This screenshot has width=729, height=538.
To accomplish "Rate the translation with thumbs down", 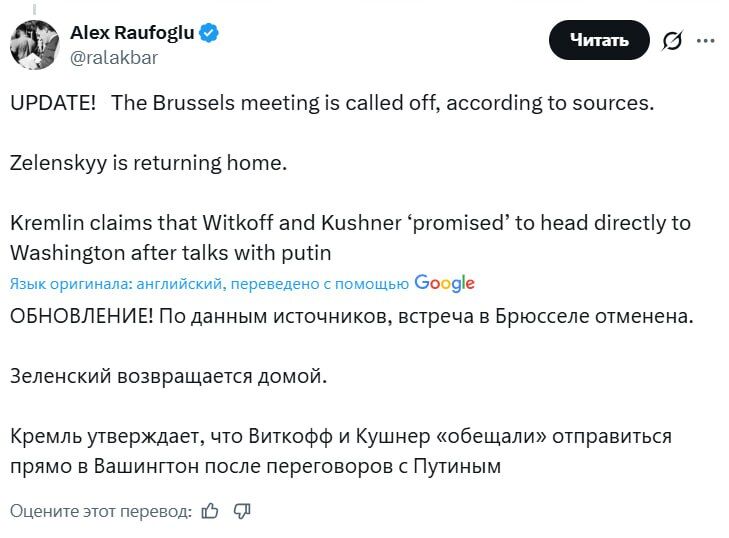I will (241, 511).
